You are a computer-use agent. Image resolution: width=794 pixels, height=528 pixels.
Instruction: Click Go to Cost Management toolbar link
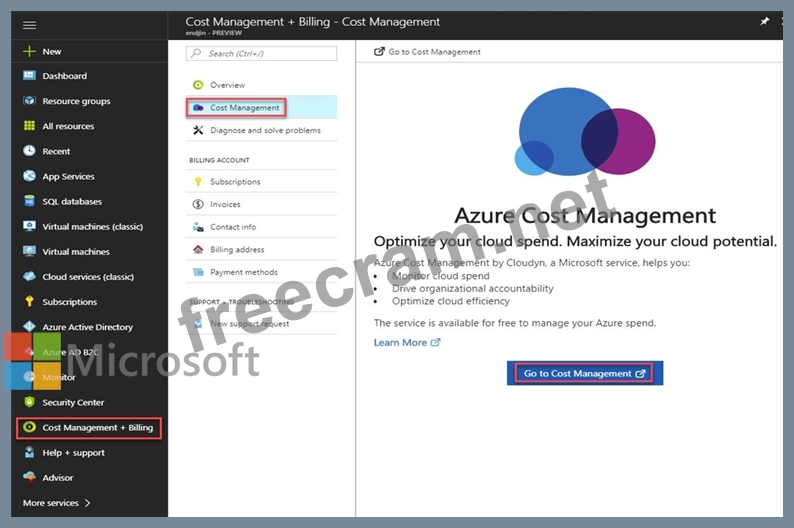coord(427,52)
